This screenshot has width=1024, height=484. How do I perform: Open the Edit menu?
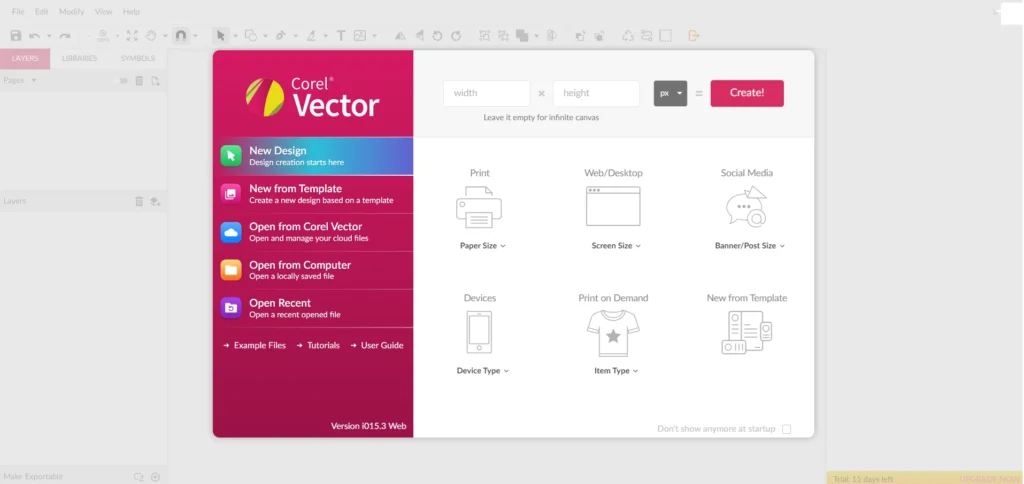click(x=42, y=12)
